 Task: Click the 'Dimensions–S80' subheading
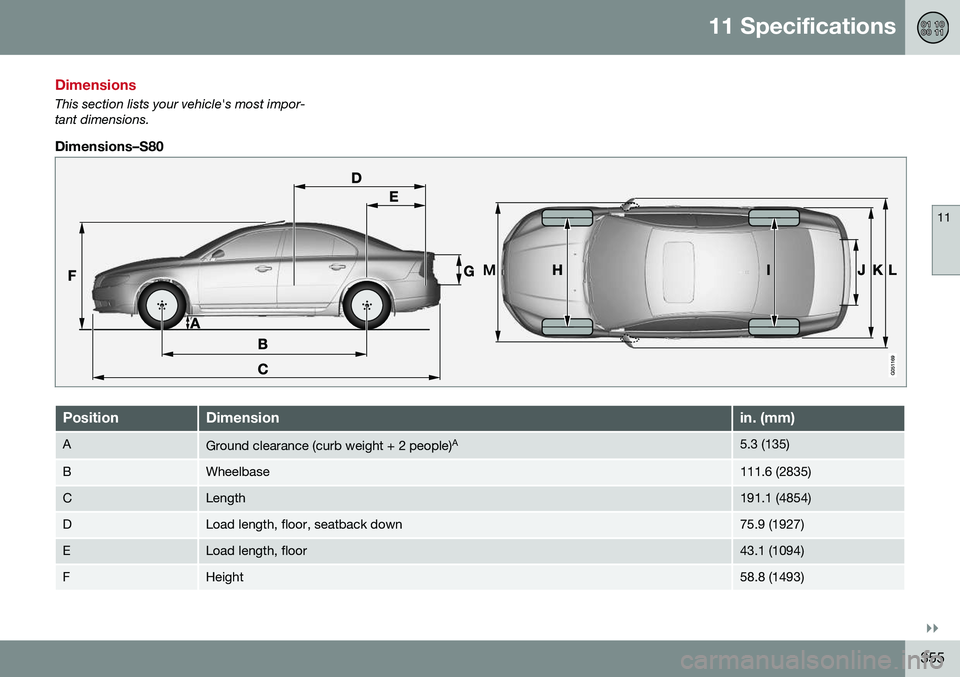tap(109, 146)
